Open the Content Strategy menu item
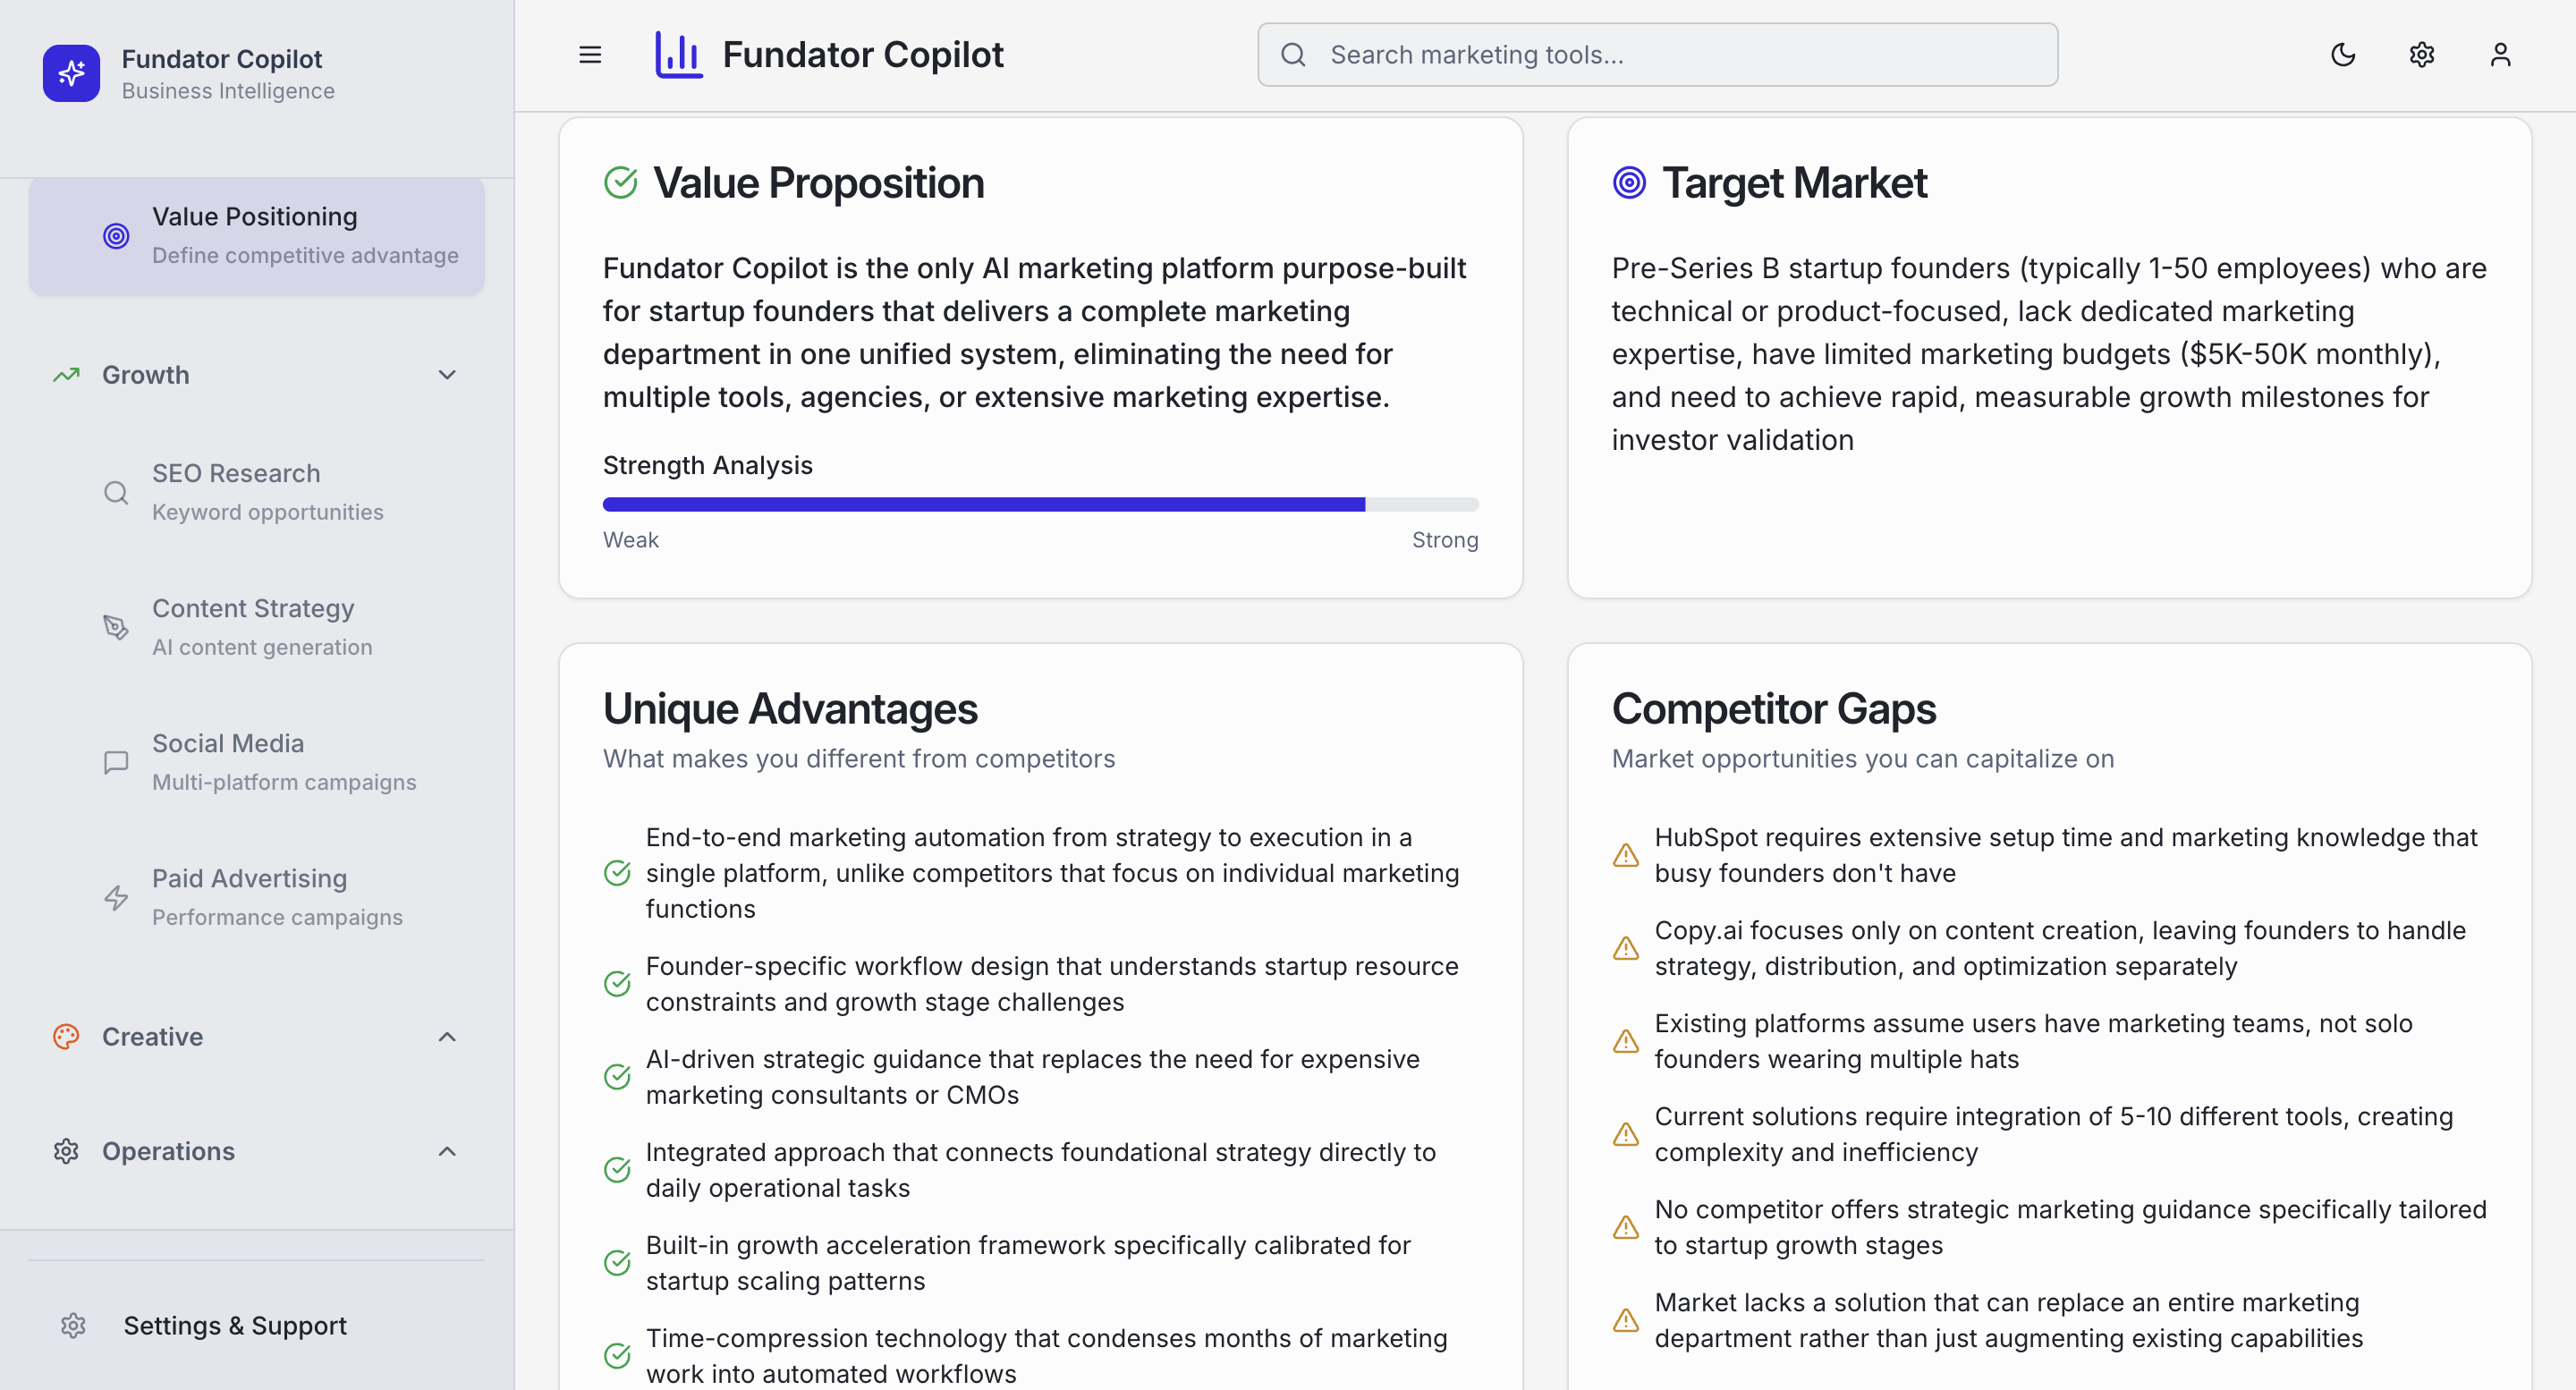 [257, 627]
